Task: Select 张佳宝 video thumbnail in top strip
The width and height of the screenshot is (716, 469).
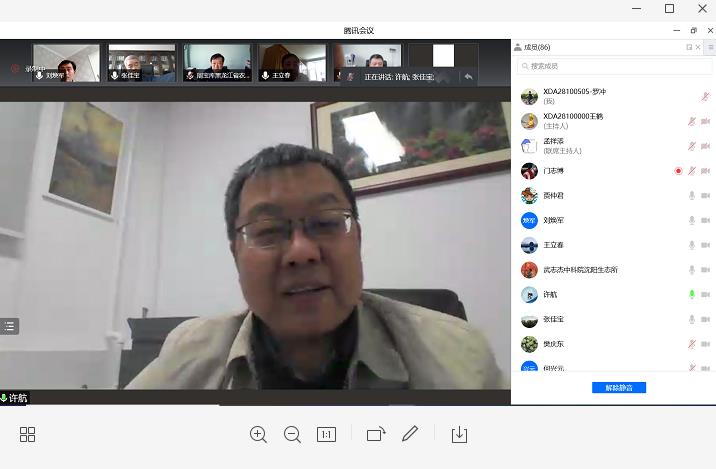Action: click(141, 63)
